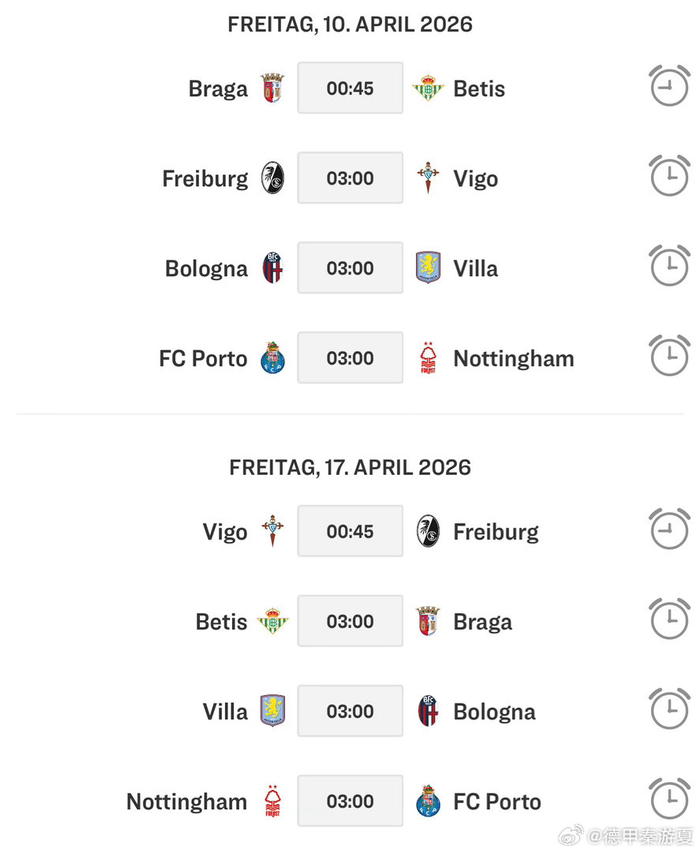Enable alarm for Nottingham vs FC Porto
The height and width of the screenshot is (852, 700).
pos(669,800)
